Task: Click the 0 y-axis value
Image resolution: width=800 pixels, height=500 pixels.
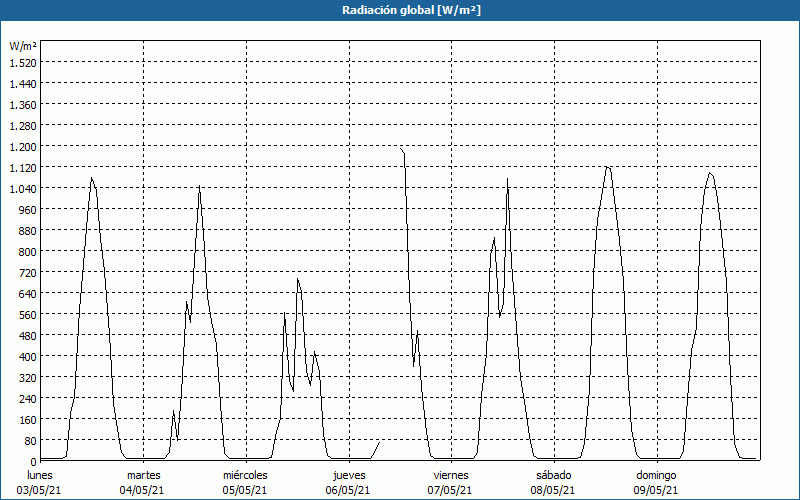Action: [34, 462]
